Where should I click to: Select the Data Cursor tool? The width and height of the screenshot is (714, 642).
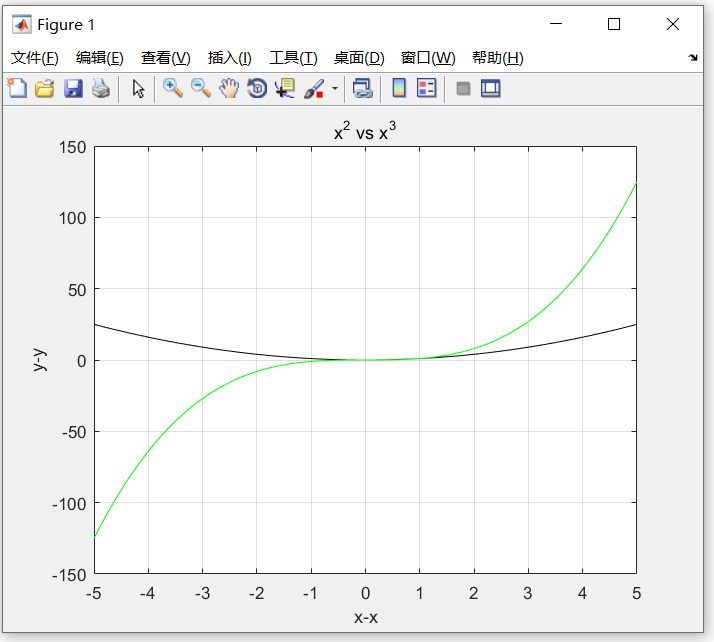pos(285,88)
